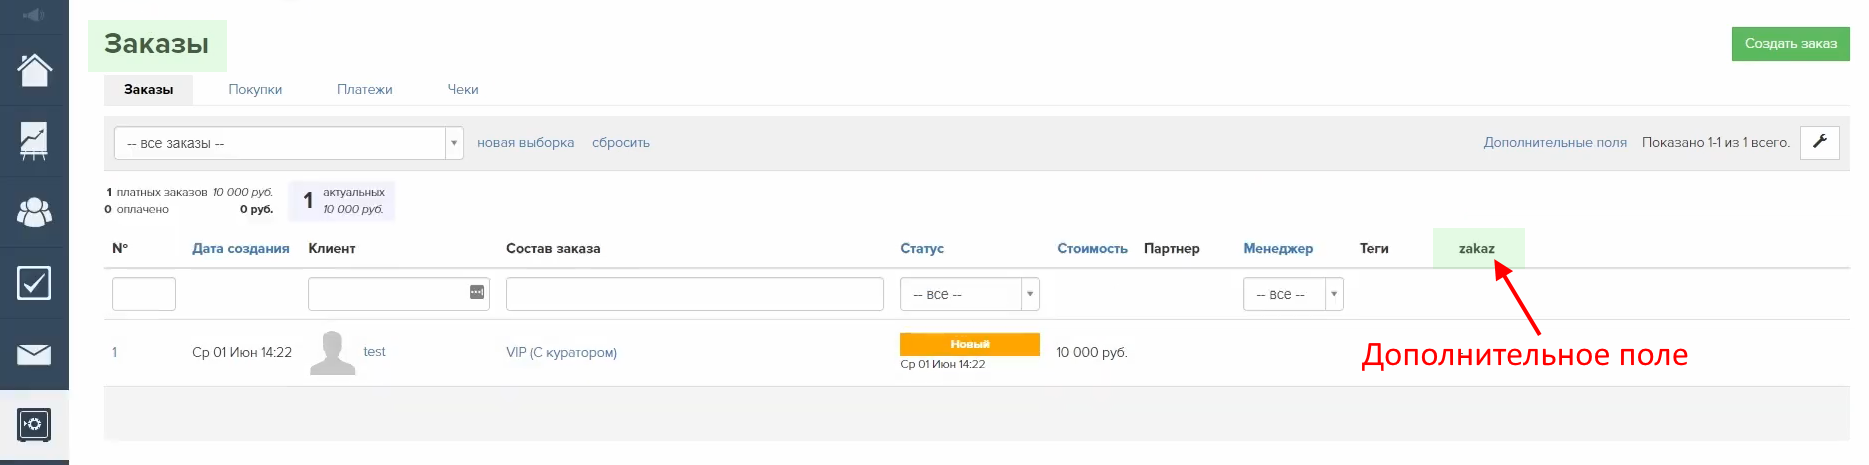Click the Состав заказа filter input field

[694, 294]
